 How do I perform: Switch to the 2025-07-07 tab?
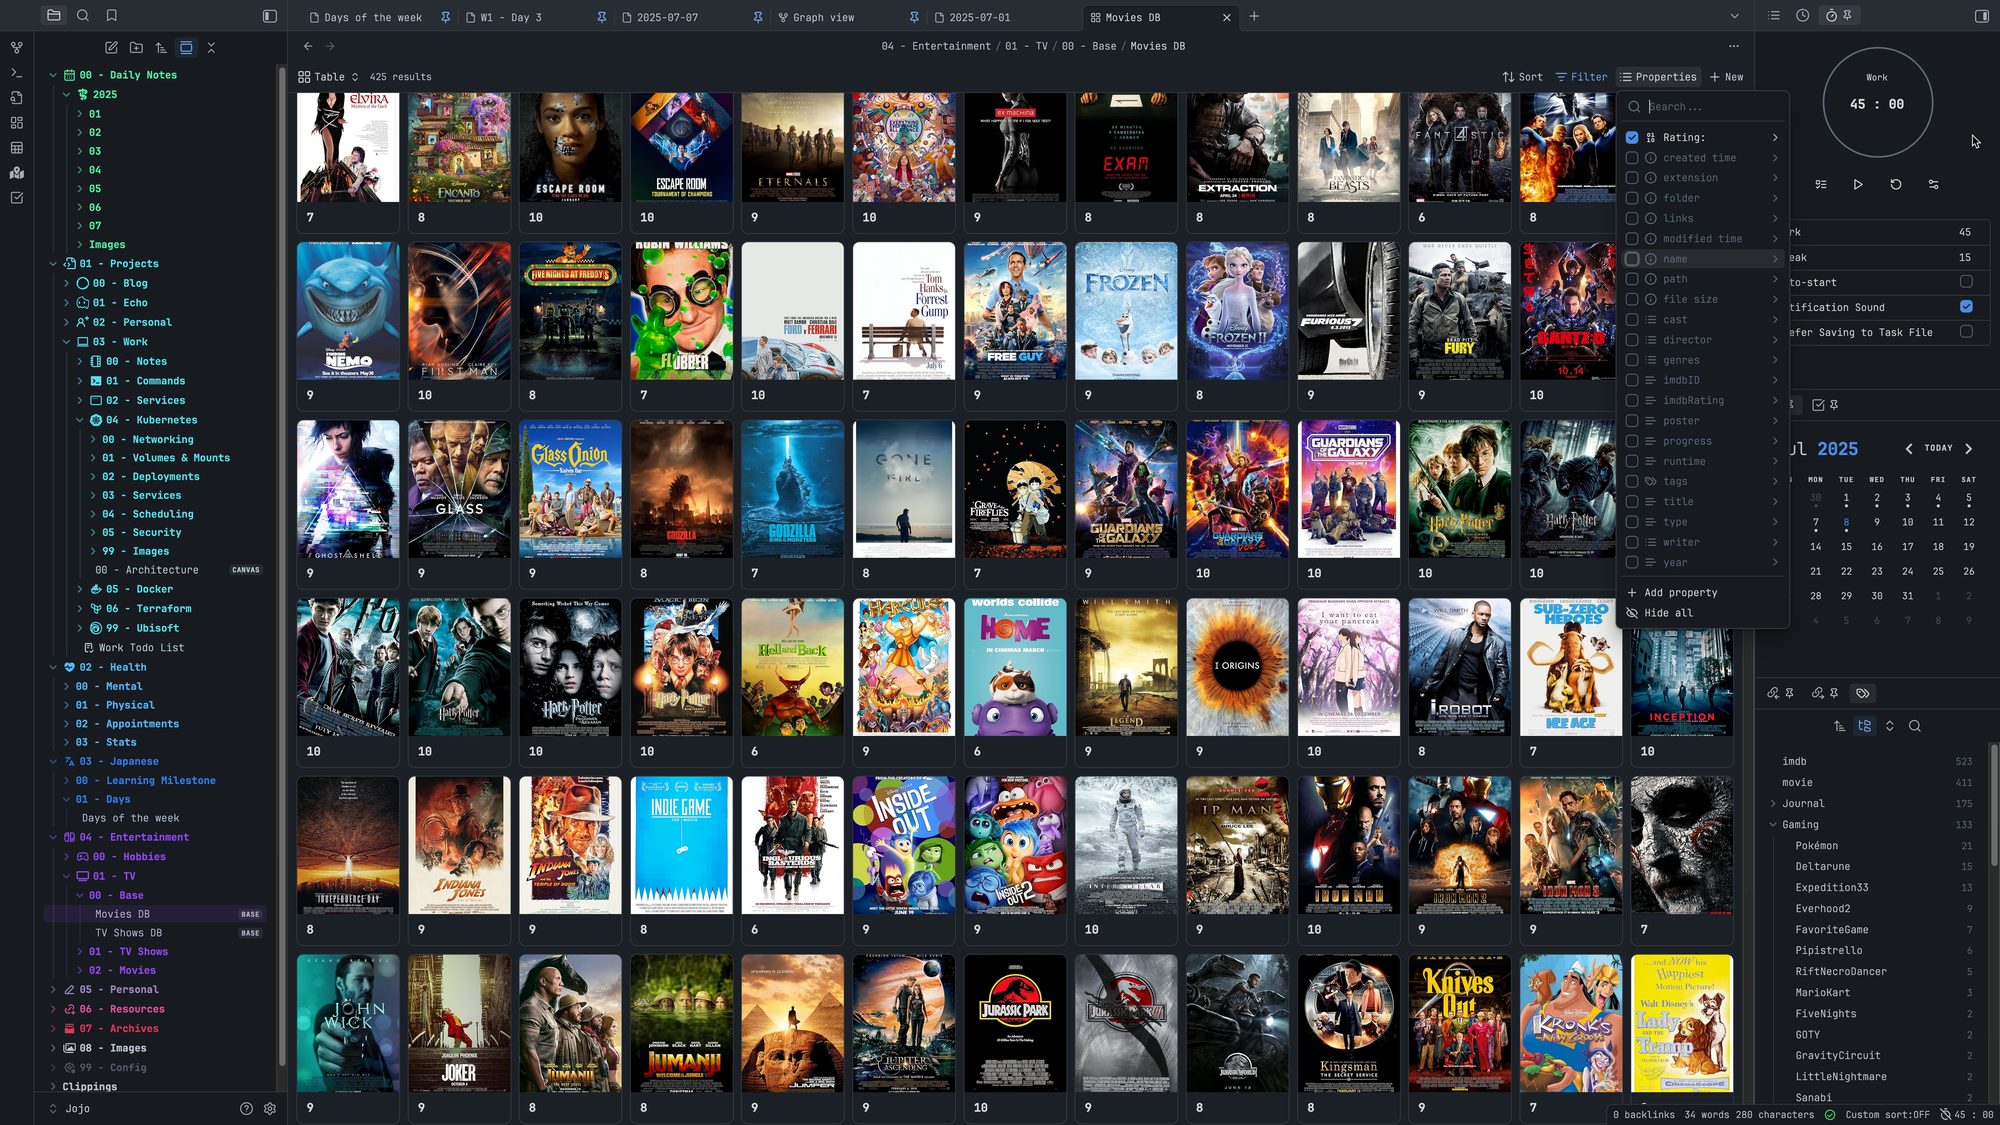667,17
